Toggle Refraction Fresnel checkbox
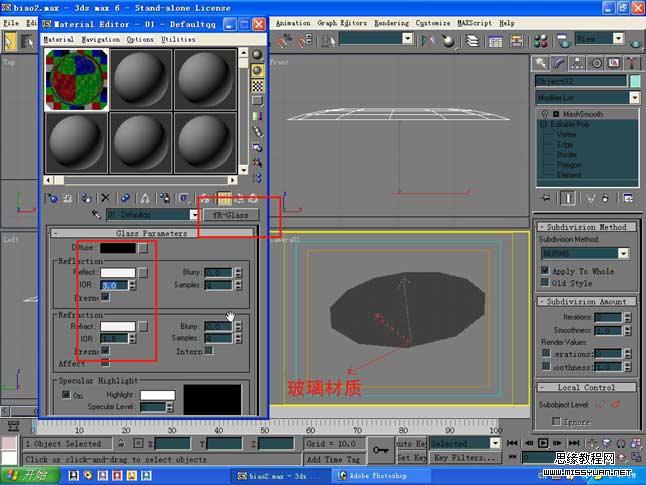Image resolution: width=646 pixels, height=485 pixels. (x=105, y=350)
